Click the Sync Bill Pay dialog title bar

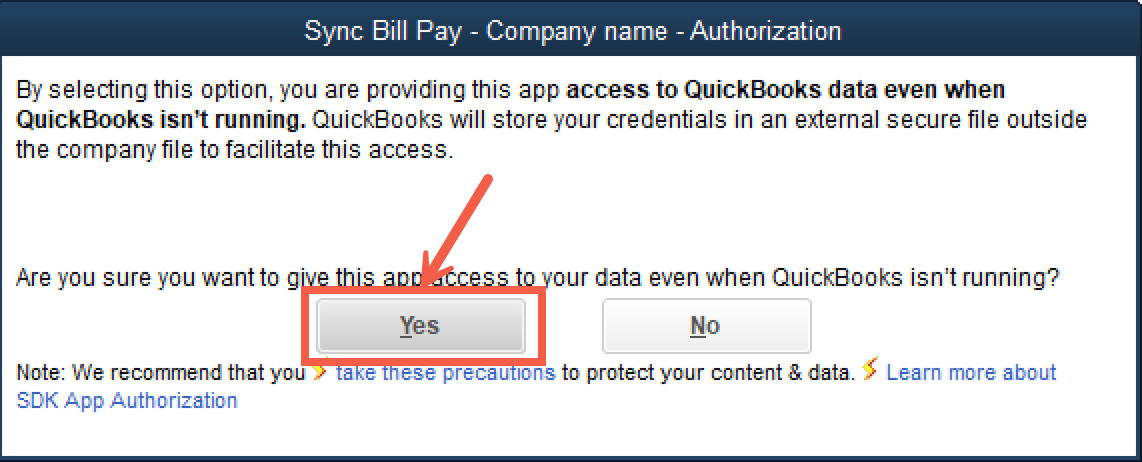click(571, 31)
